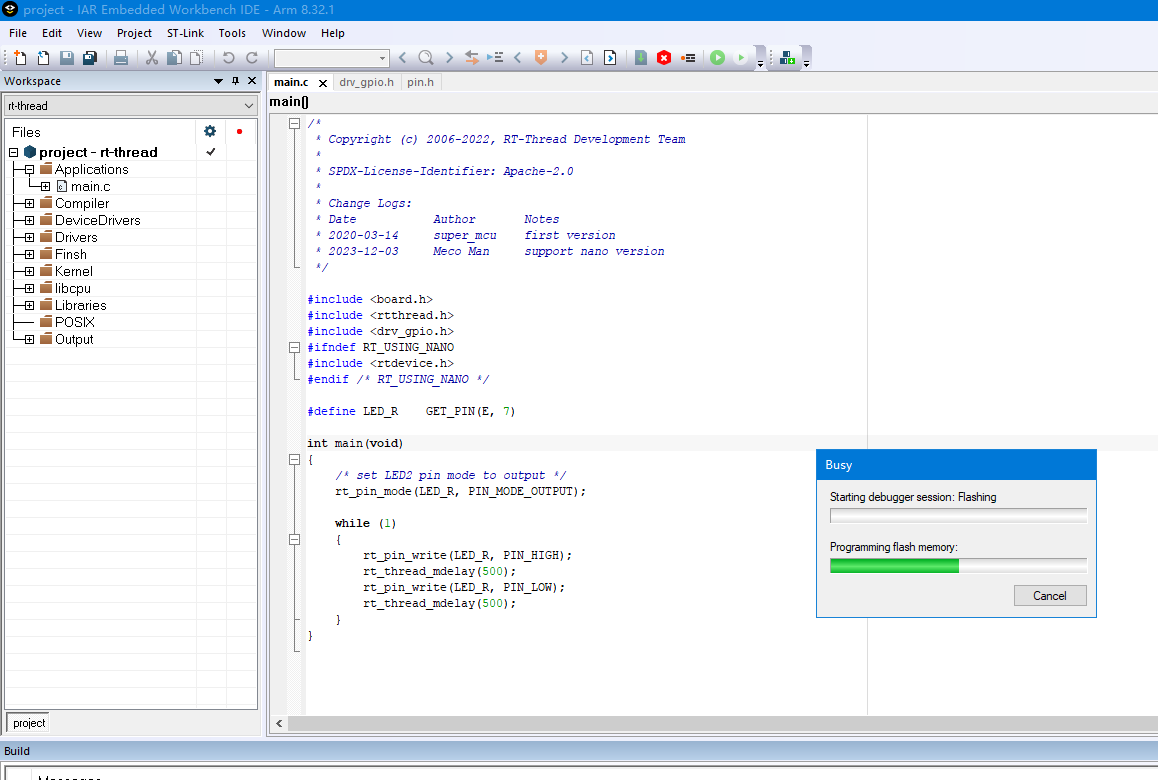Collapse the header comment block fold

294,123
